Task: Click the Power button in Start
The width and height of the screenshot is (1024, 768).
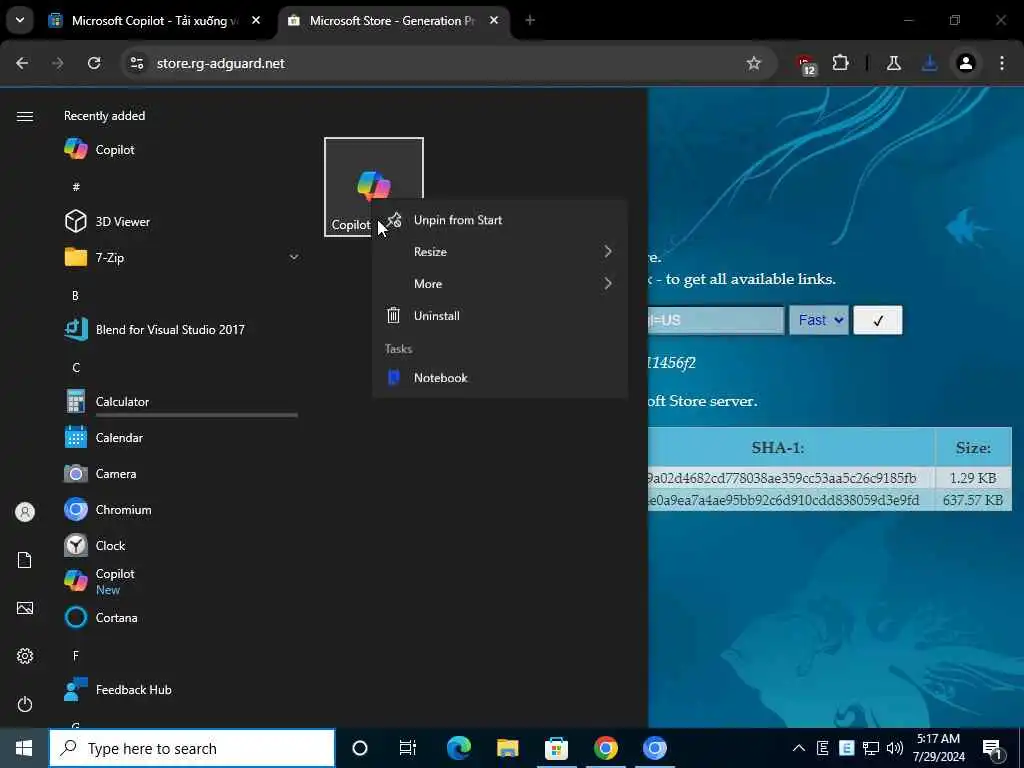Action: click(x=25, y=704)
